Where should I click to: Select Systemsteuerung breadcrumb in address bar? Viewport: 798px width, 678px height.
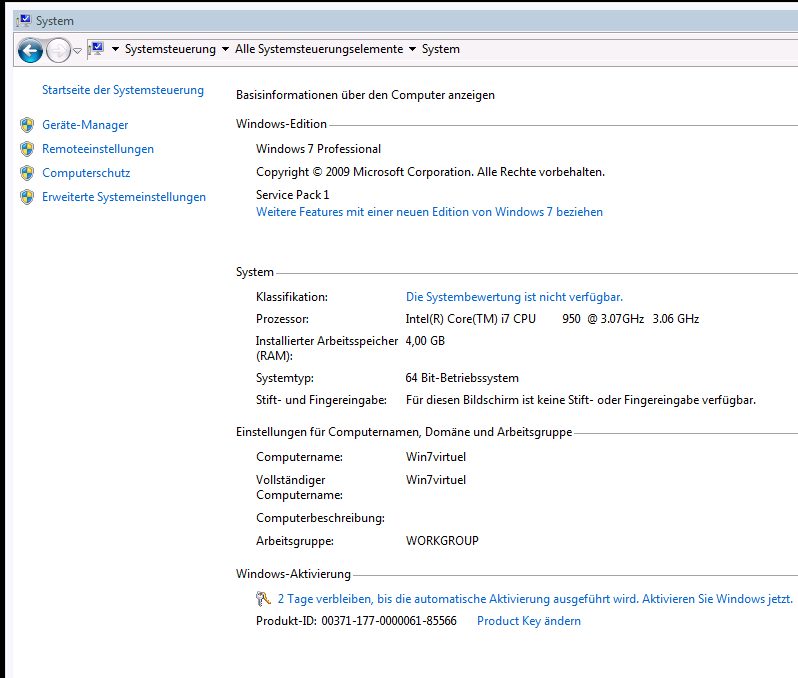[x=170, y=49]
